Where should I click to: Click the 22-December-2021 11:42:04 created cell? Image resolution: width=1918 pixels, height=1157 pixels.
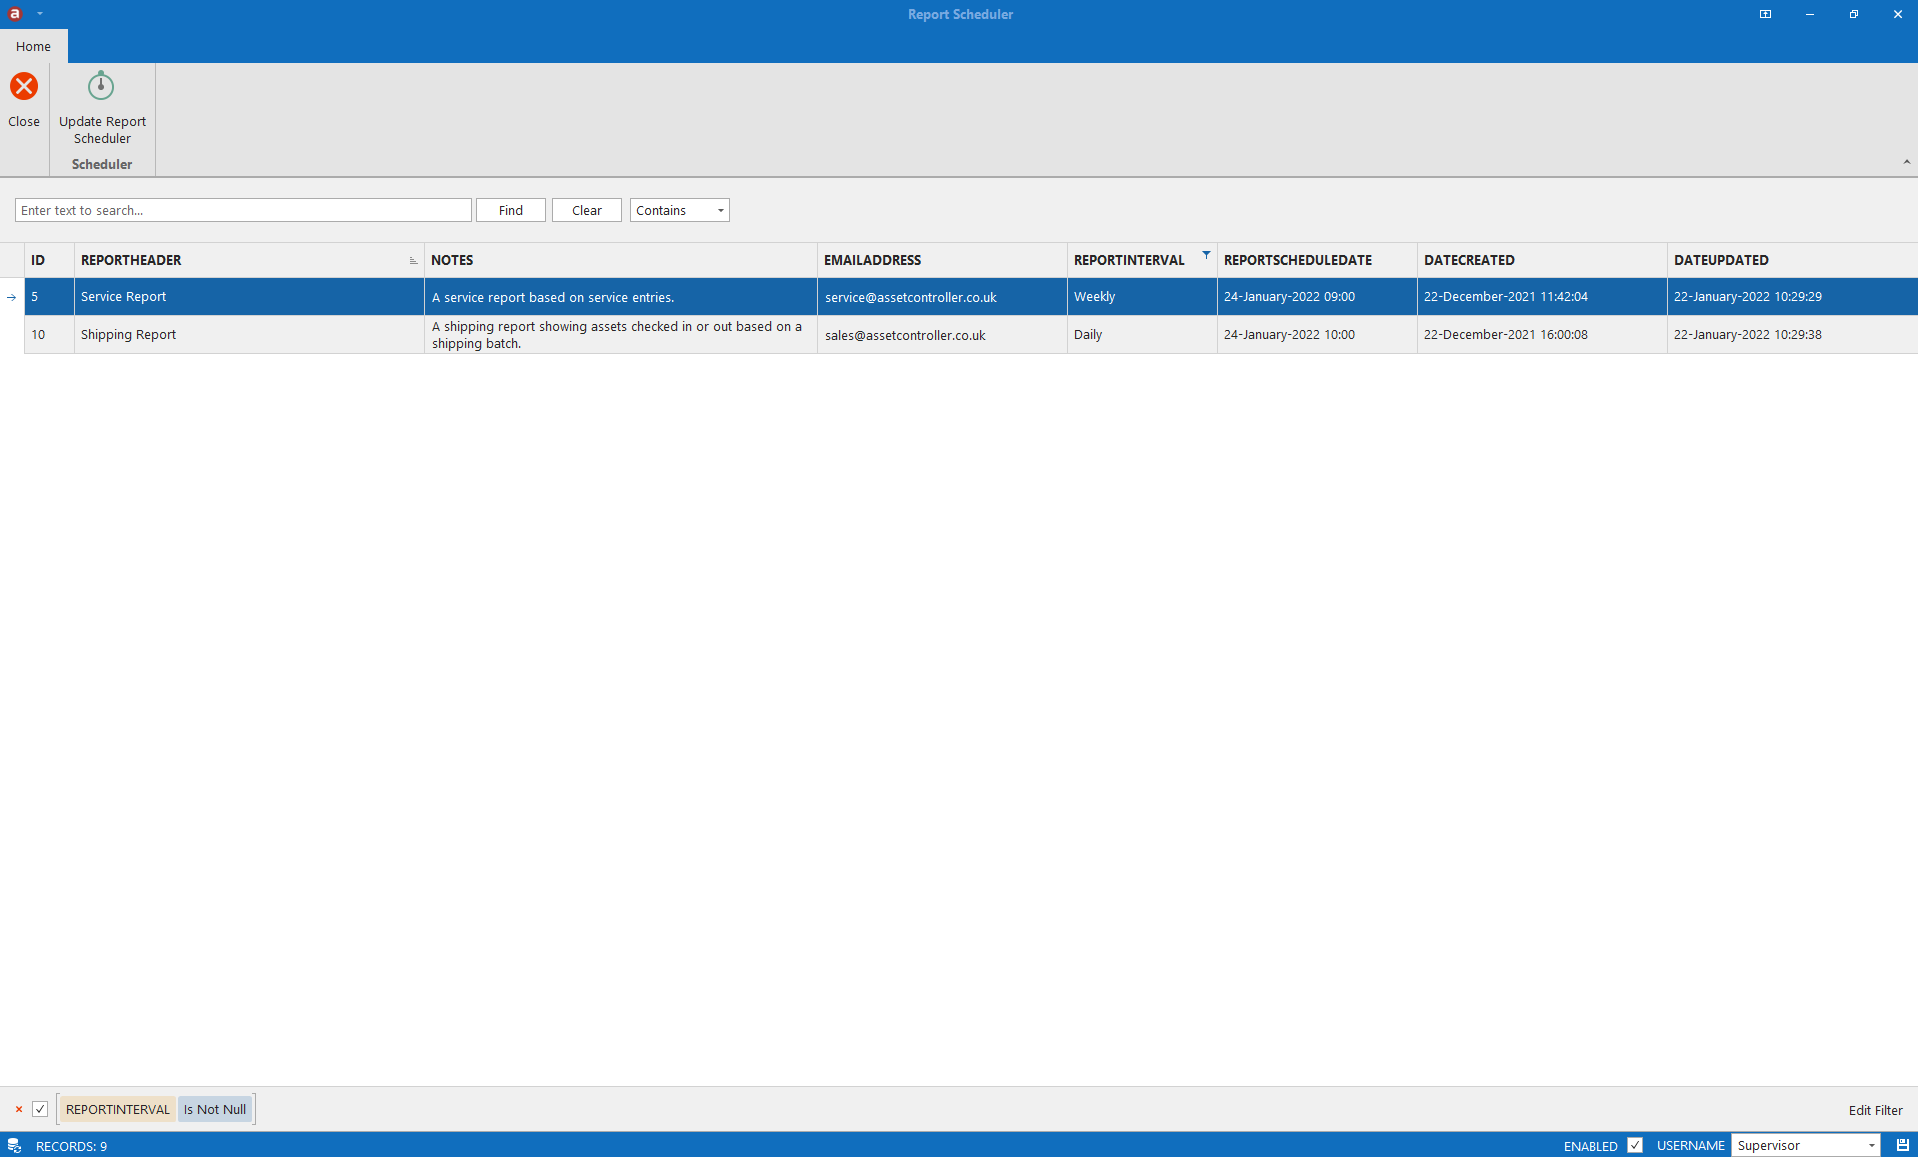click(x=1542, y=297)
